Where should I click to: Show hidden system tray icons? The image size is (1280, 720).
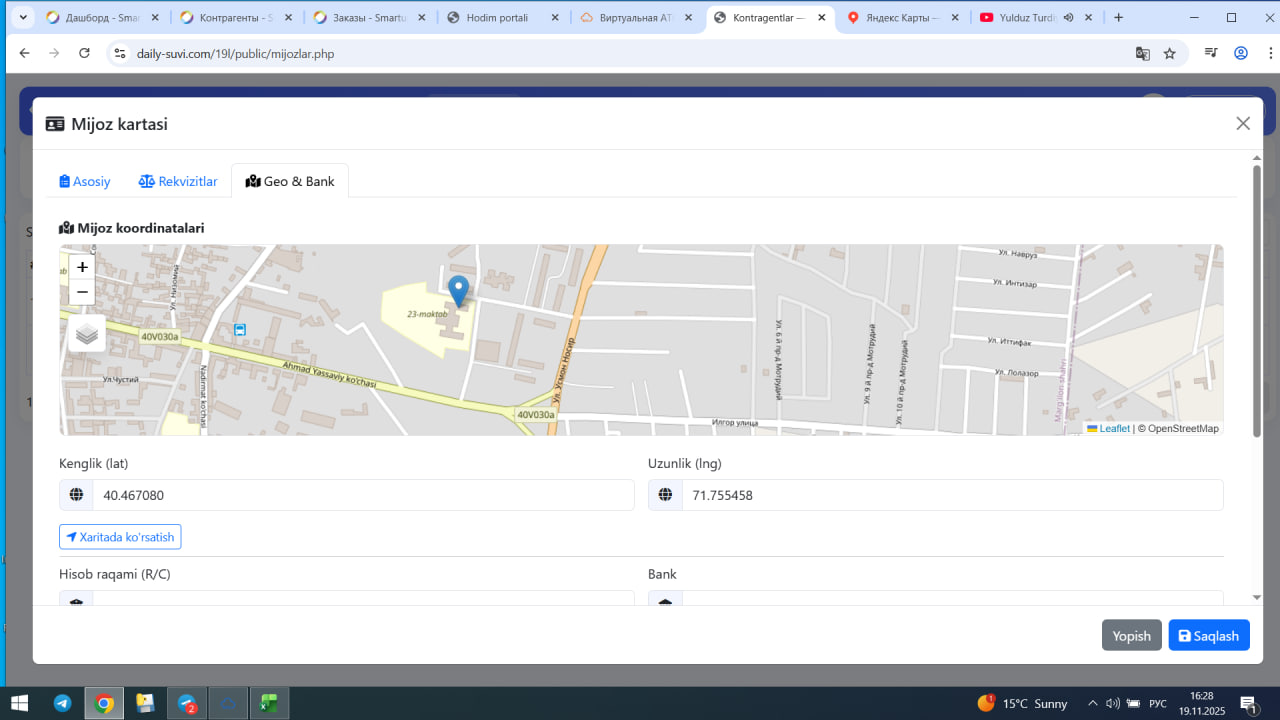click(x=1092, y=703)
